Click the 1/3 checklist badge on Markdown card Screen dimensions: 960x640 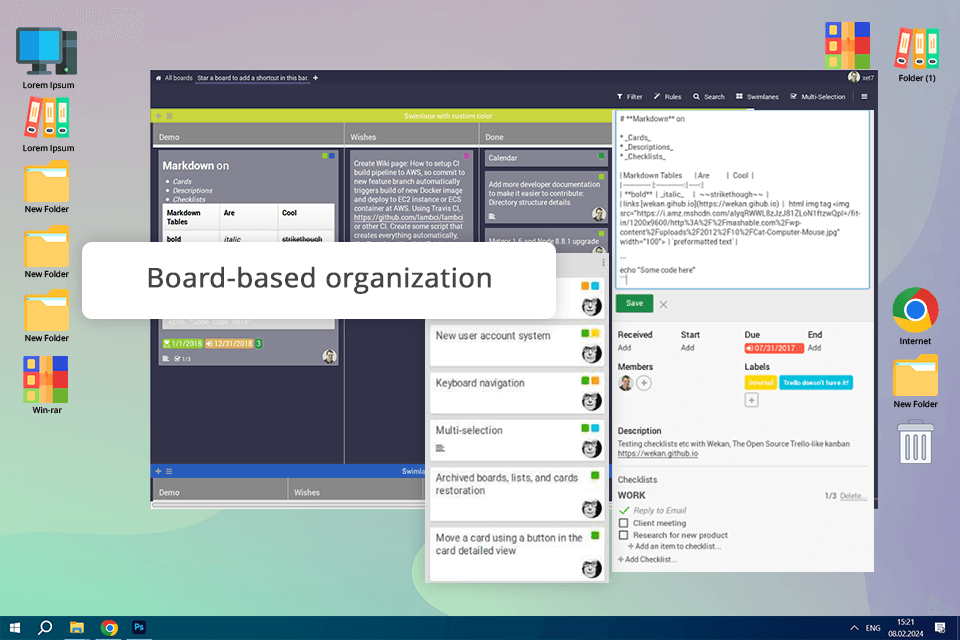[x=182, y=359]
